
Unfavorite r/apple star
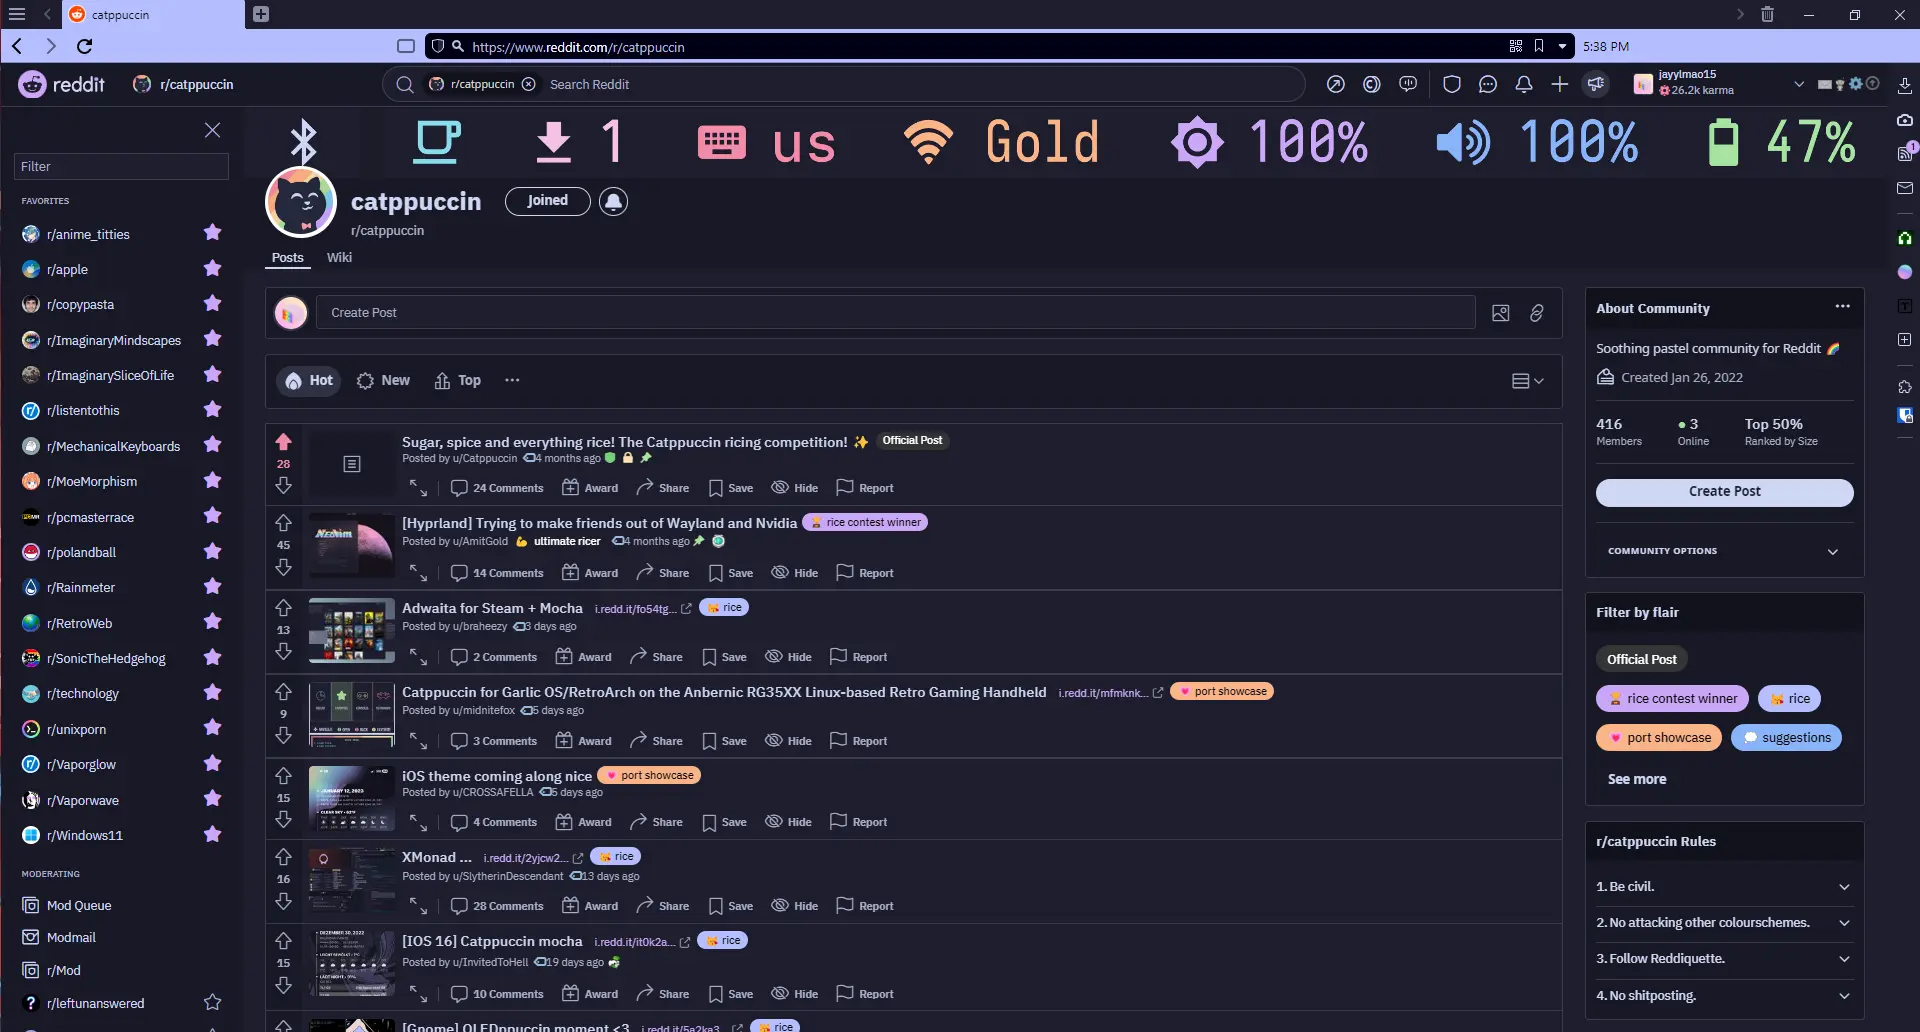click(212, 268)
